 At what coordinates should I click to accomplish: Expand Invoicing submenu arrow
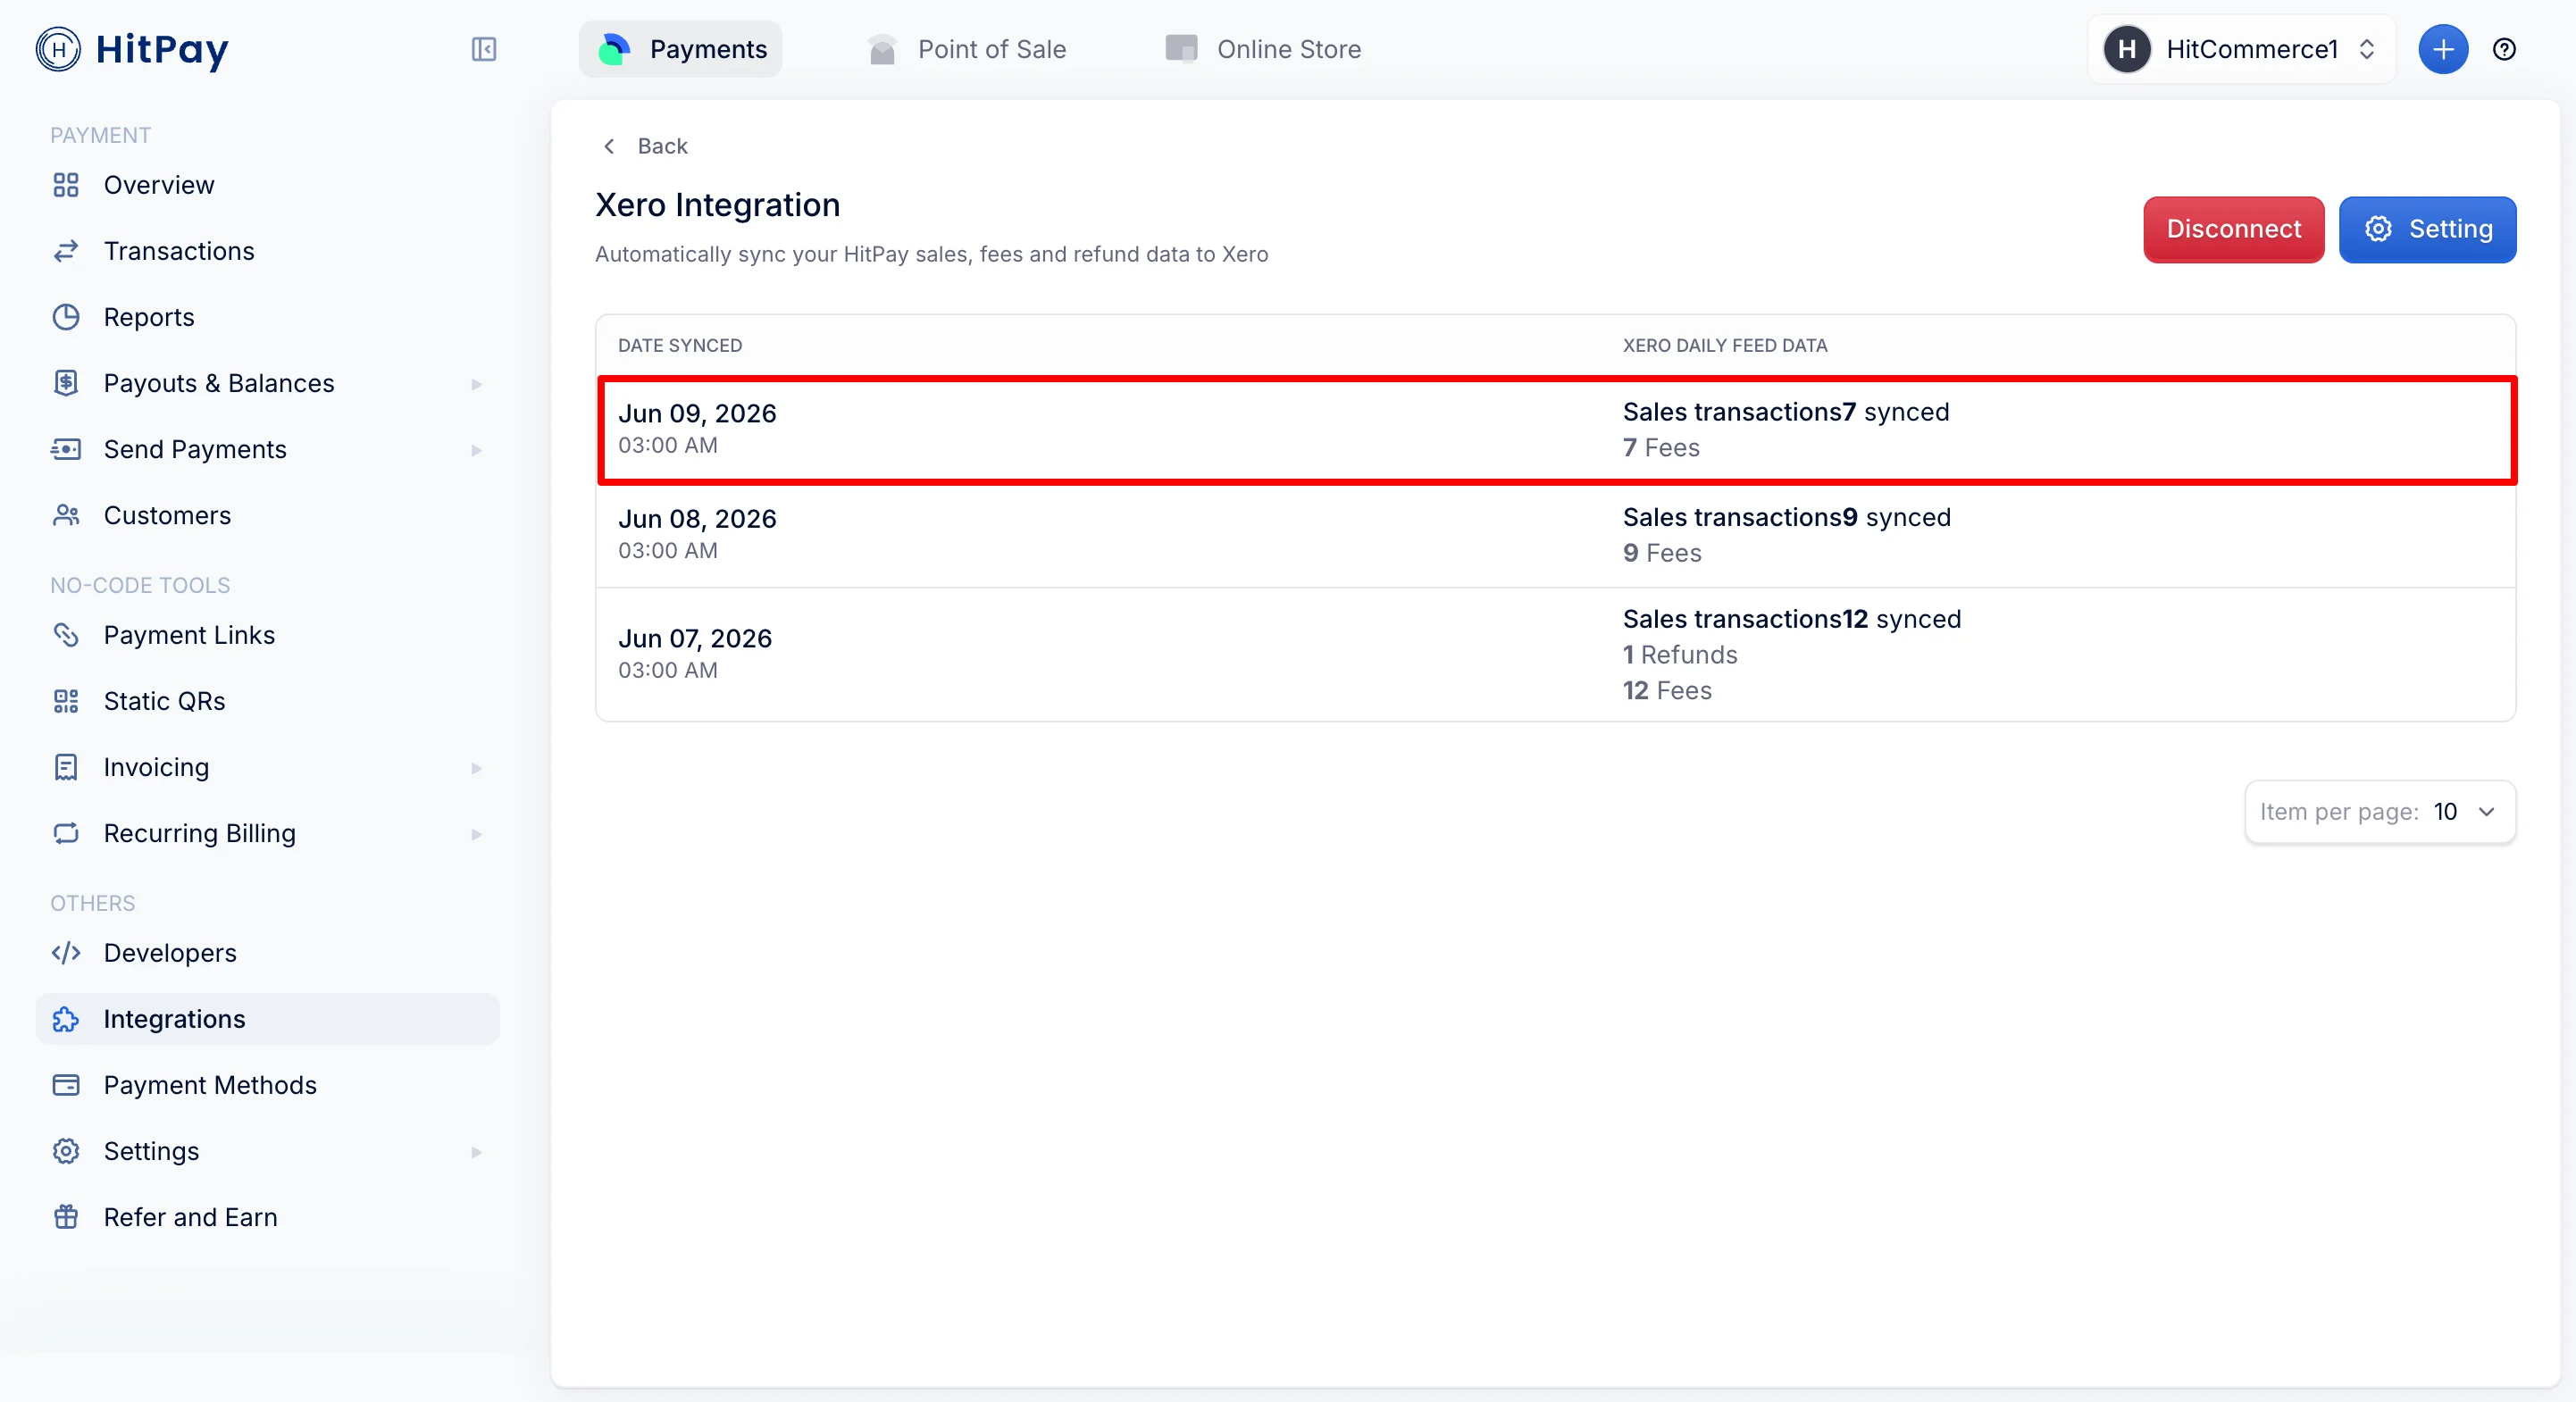click(476, 768)
